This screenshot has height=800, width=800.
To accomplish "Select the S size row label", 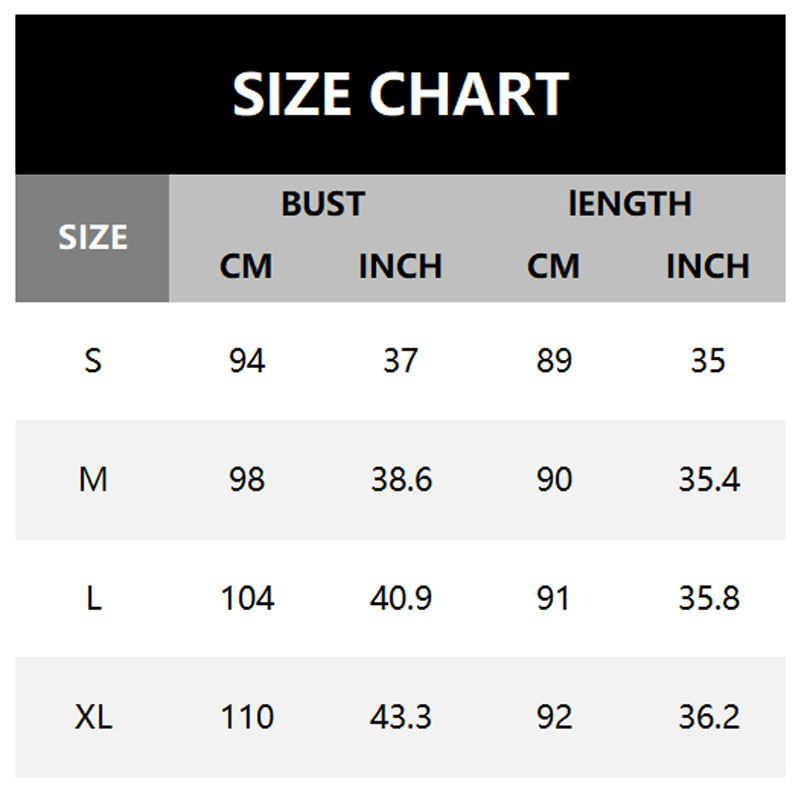I will click(93, 361).
